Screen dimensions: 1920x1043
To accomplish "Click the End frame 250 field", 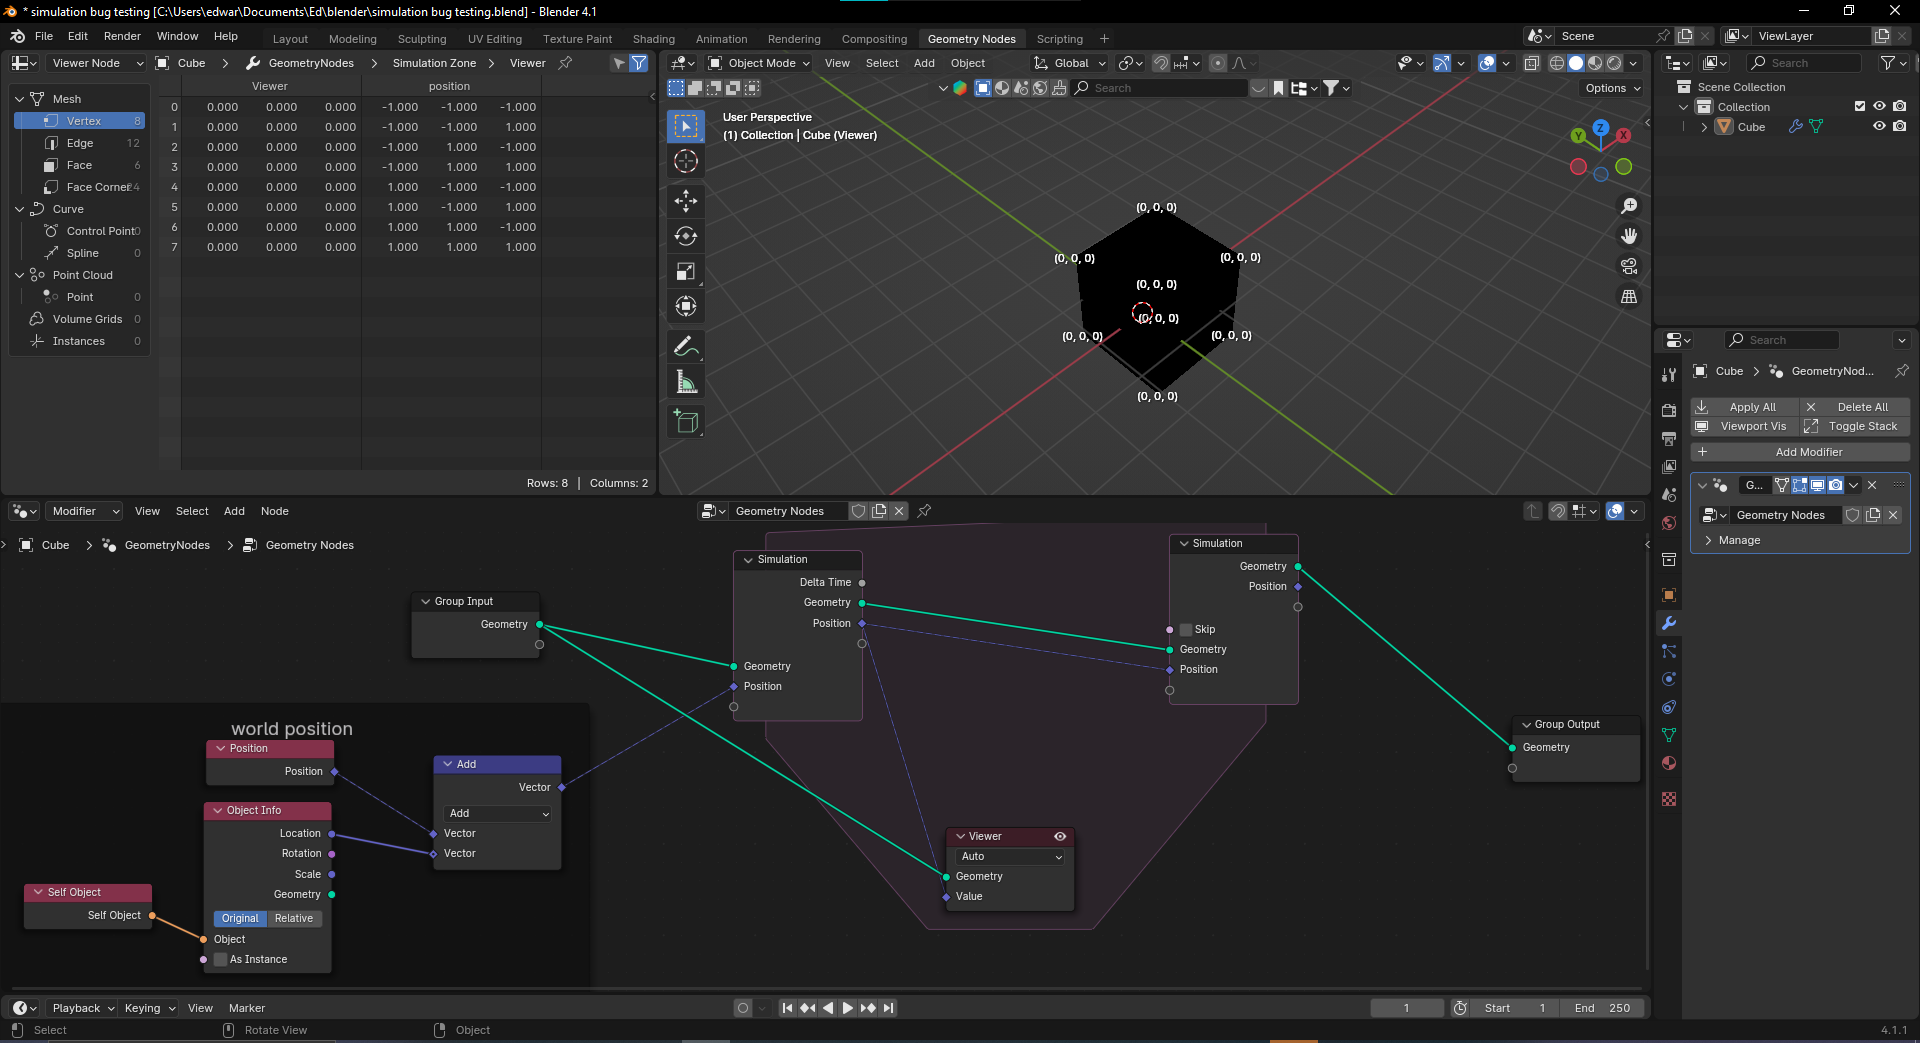I will point(1602,1008).
